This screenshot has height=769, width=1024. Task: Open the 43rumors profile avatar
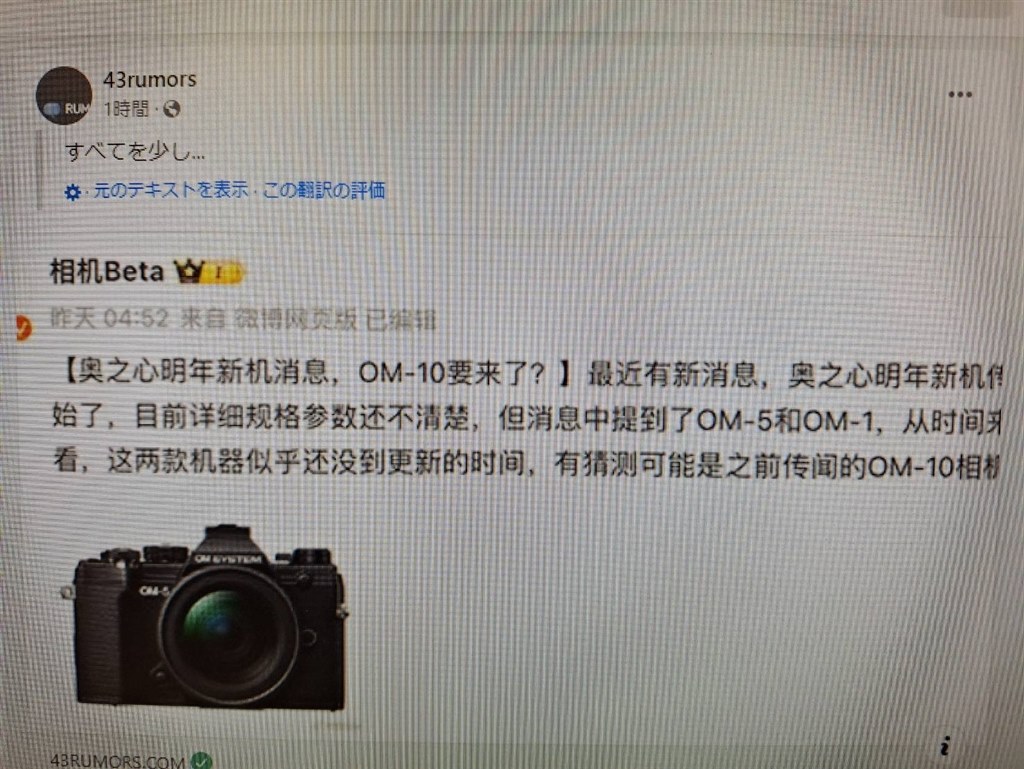(x=63, y=95)
